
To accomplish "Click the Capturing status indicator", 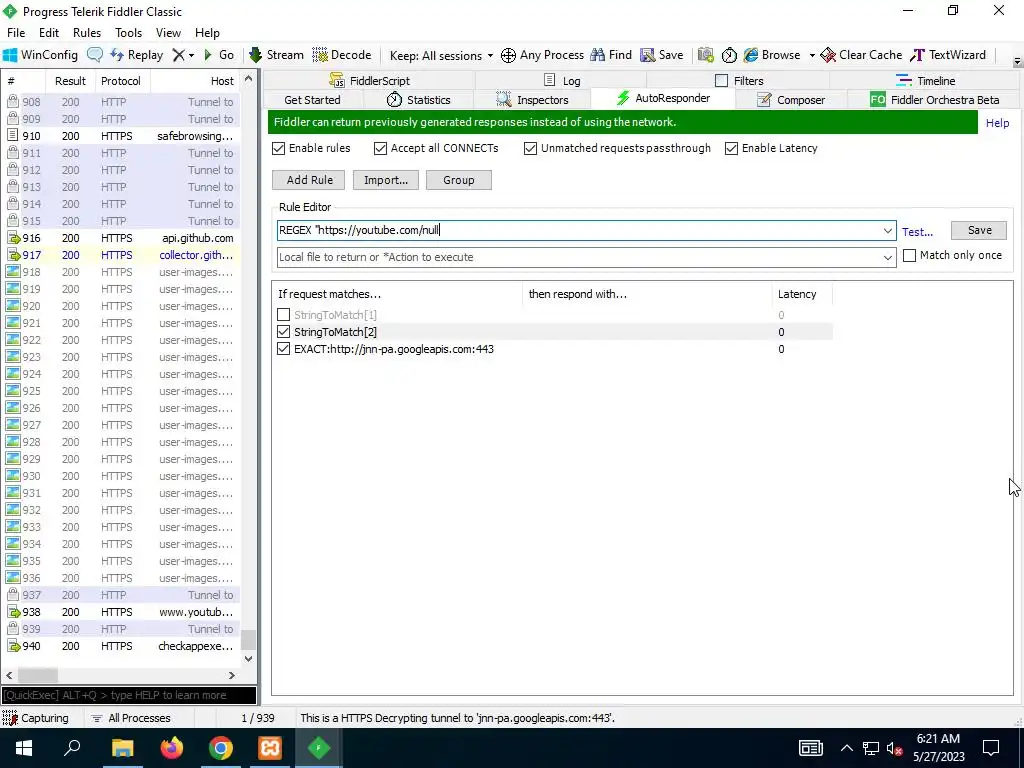I will 35,718.
